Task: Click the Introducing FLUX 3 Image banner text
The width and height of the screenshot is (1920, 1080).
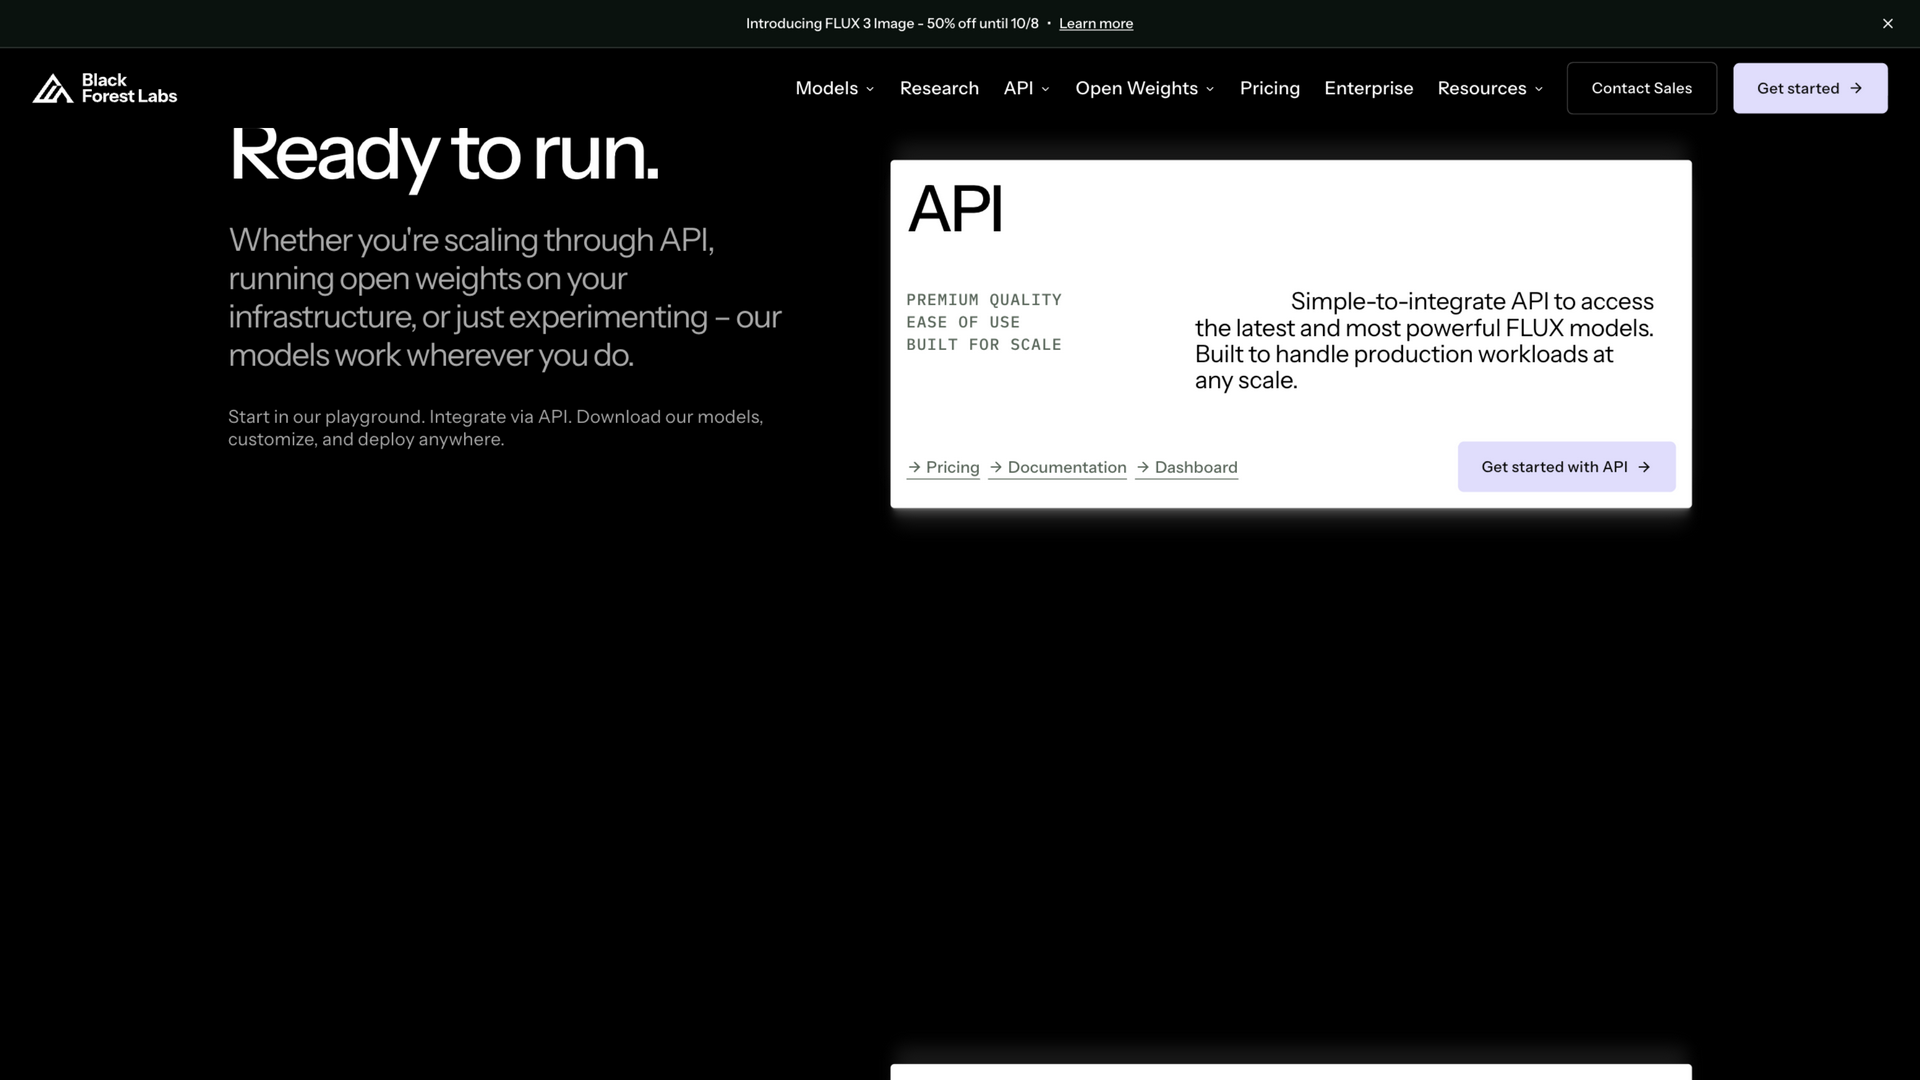Action: 892,23
